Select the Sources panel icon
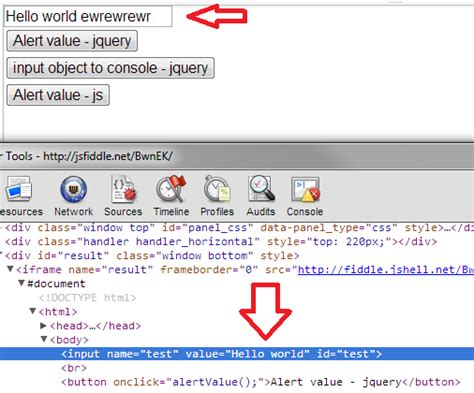 (124, 189)
